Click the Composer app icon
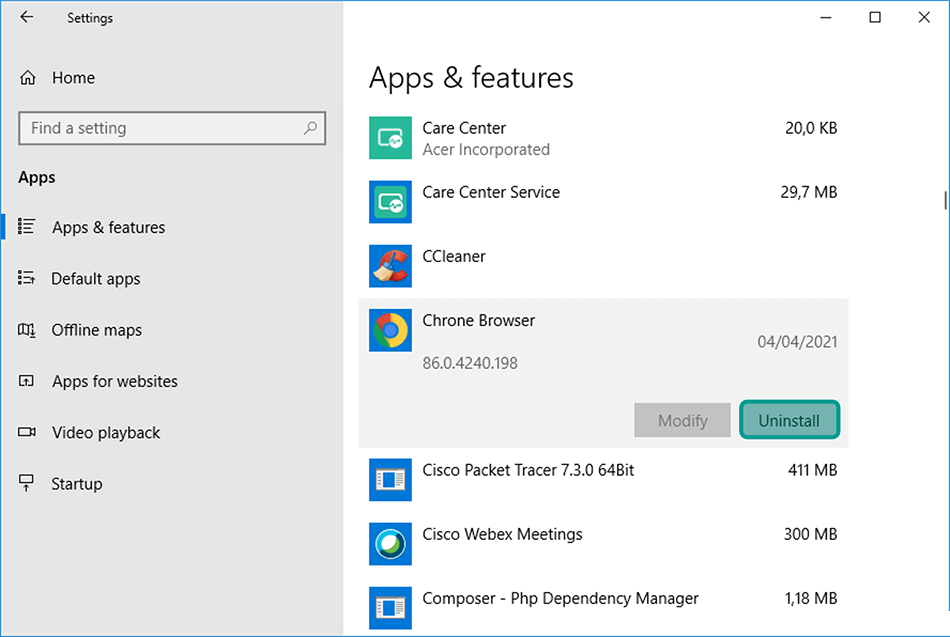 point(390,608)
